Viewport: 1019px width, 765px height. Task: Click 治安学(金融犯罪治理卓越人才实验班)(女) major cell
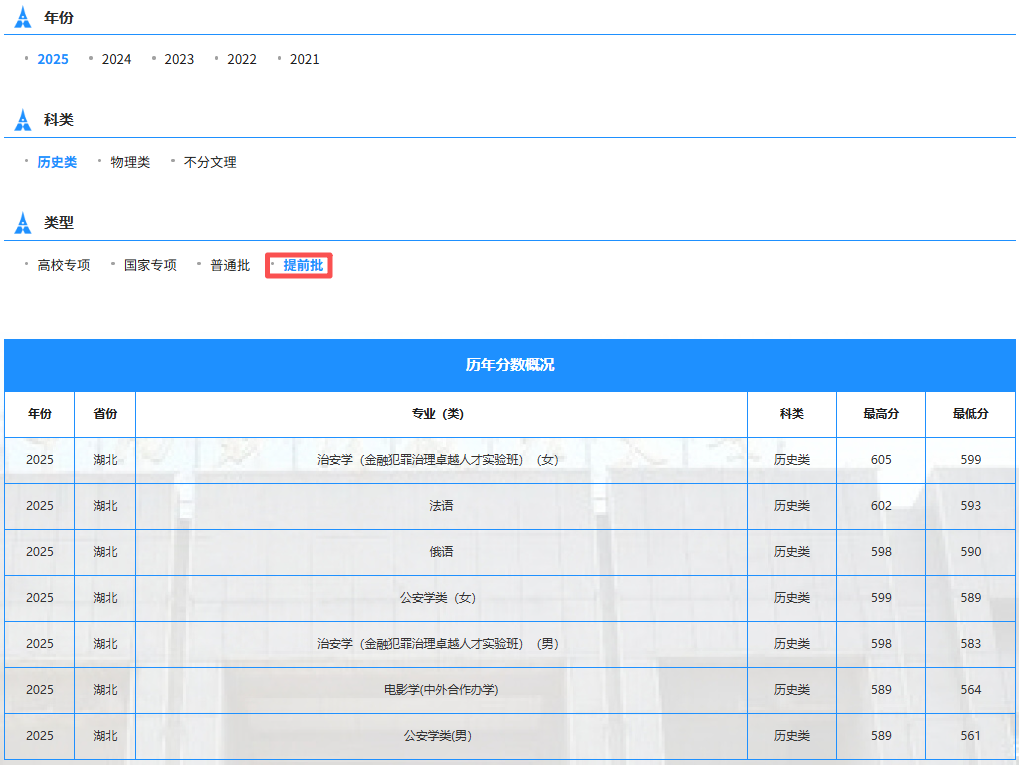click(x=441, y=460)
